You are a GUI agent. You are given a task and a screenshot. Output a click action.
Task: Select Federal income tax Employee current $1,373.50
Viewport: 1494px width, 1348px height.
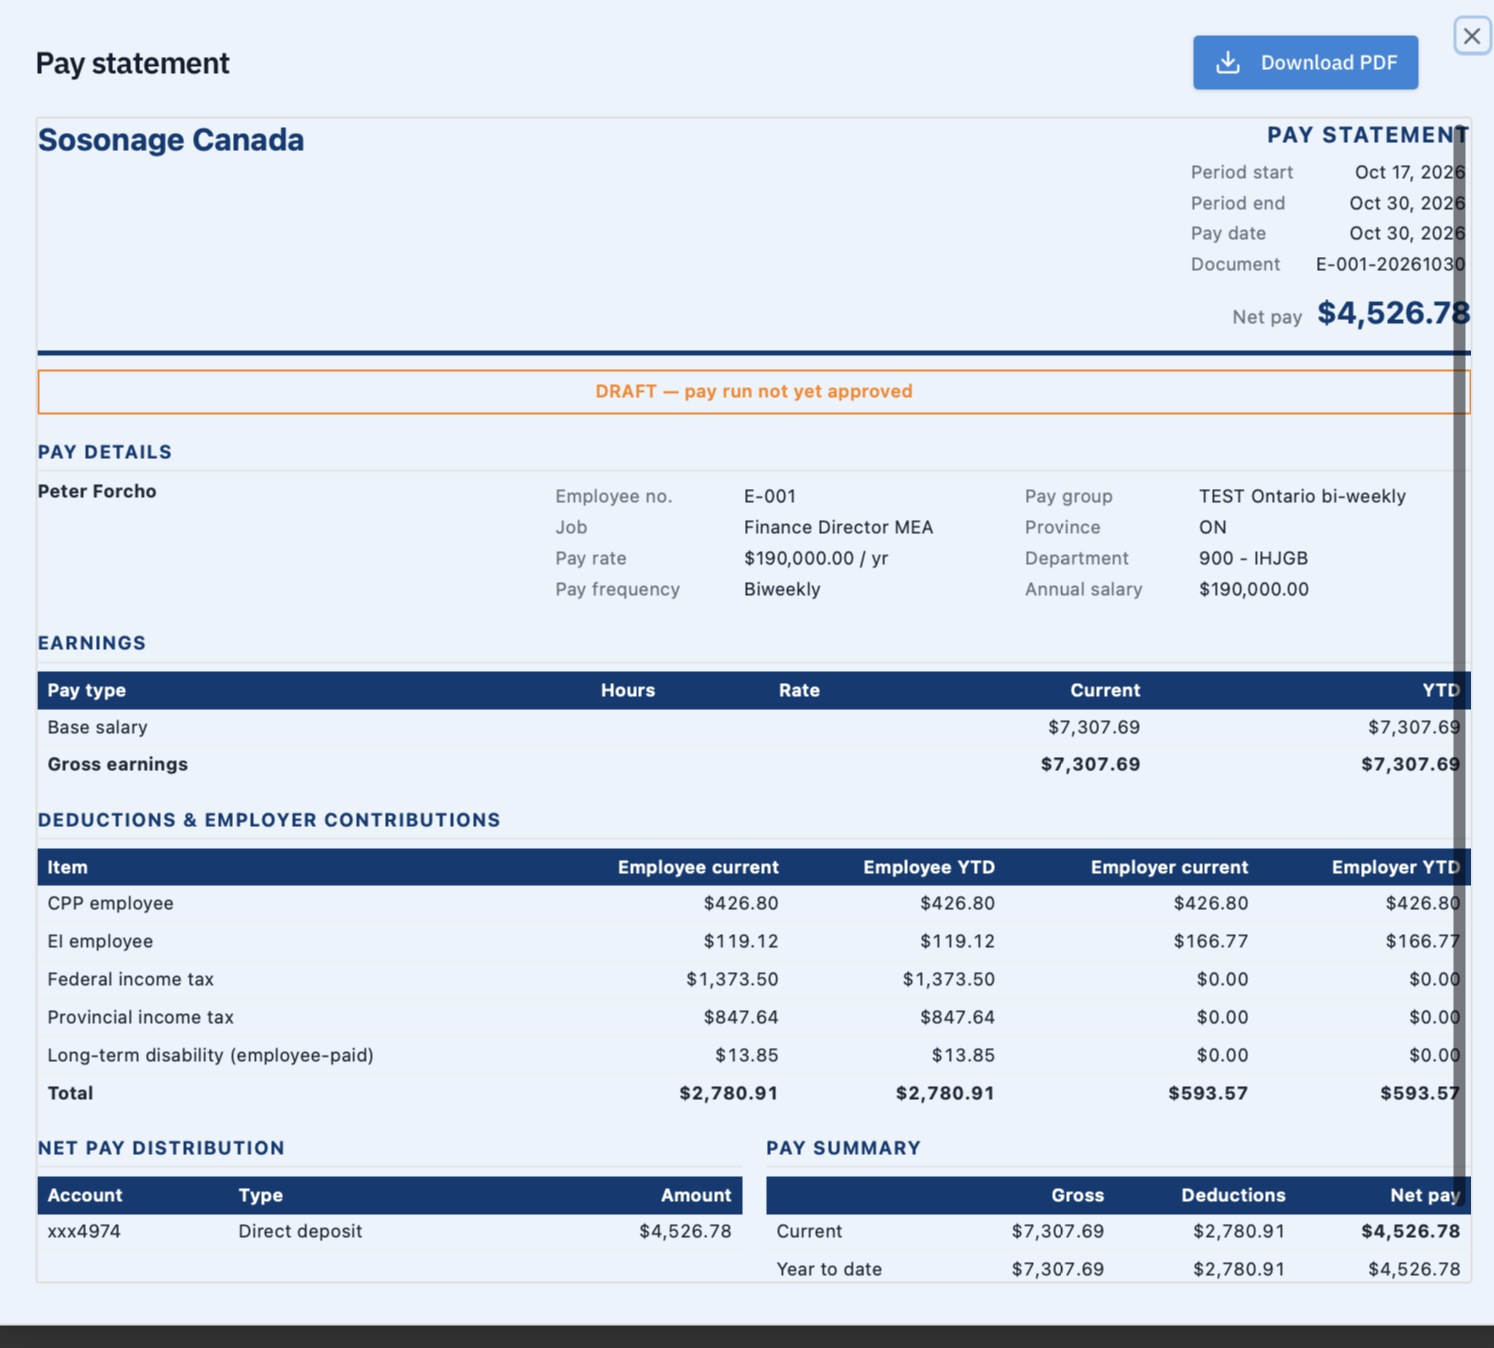[732, 979]
